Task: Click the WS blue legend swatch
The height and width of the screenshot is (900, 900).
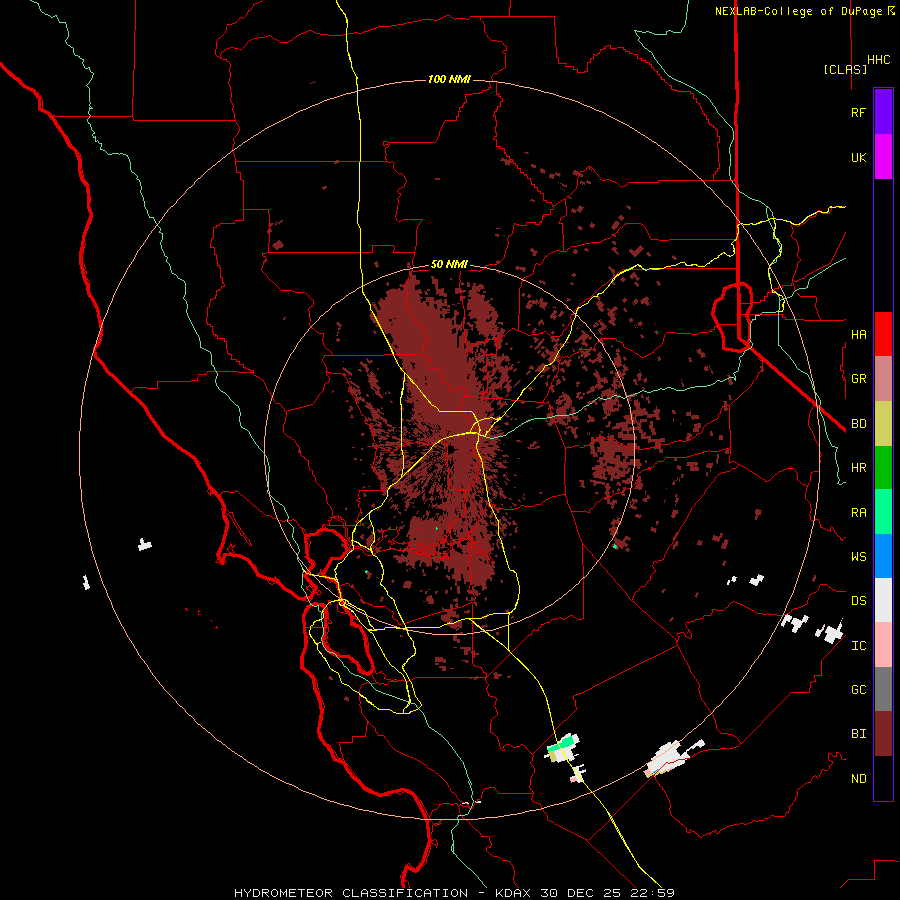Action: click(x=883, y=556)
